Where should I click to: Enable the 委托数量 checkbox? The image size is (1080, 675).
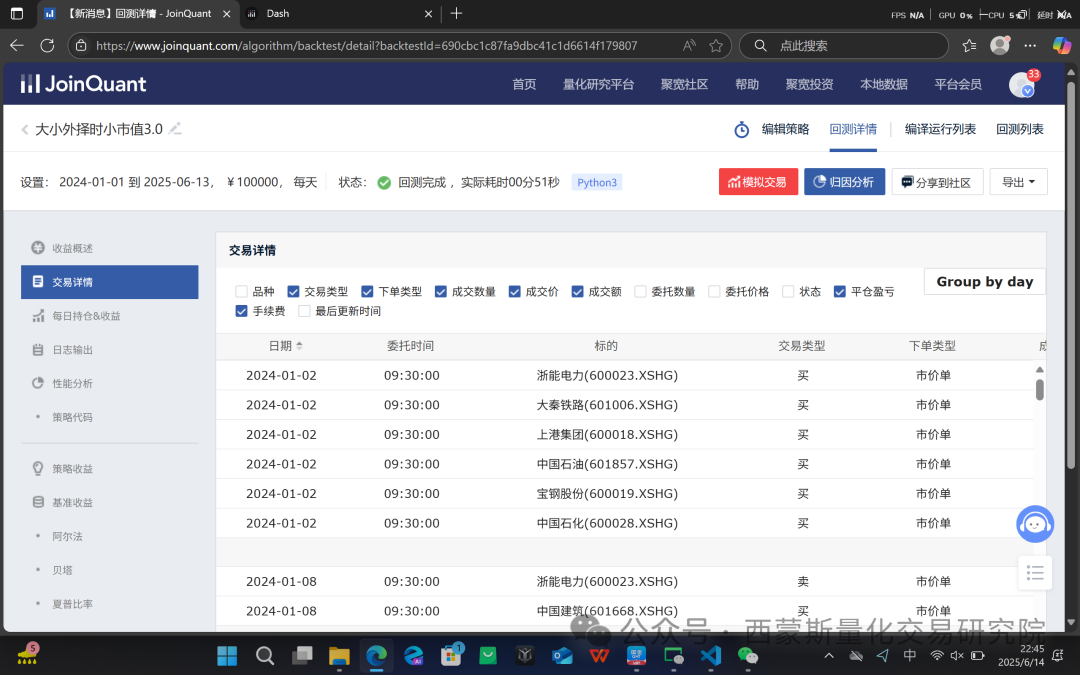click(x=641, y=291)
